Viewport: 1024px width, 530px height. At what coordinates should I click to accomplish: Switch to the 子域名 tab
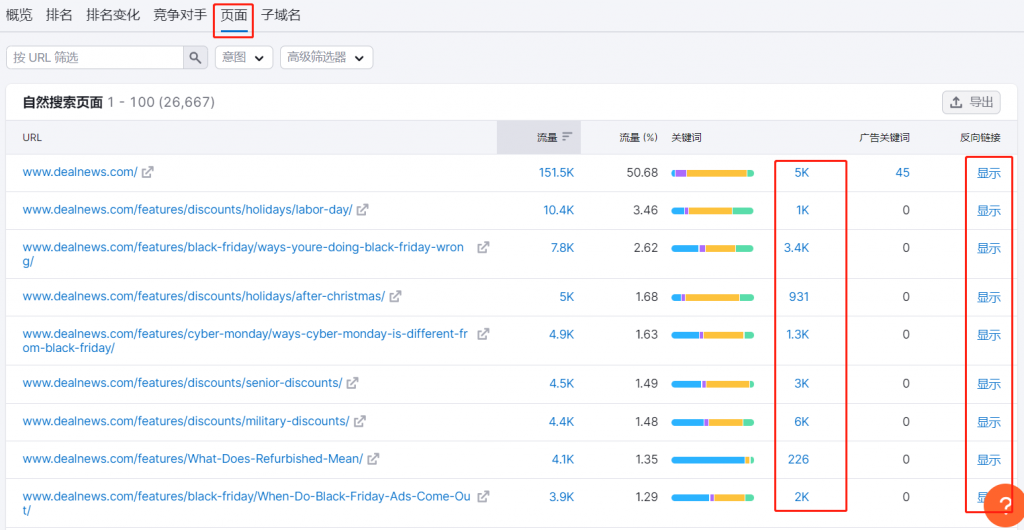tap(281, 15)
